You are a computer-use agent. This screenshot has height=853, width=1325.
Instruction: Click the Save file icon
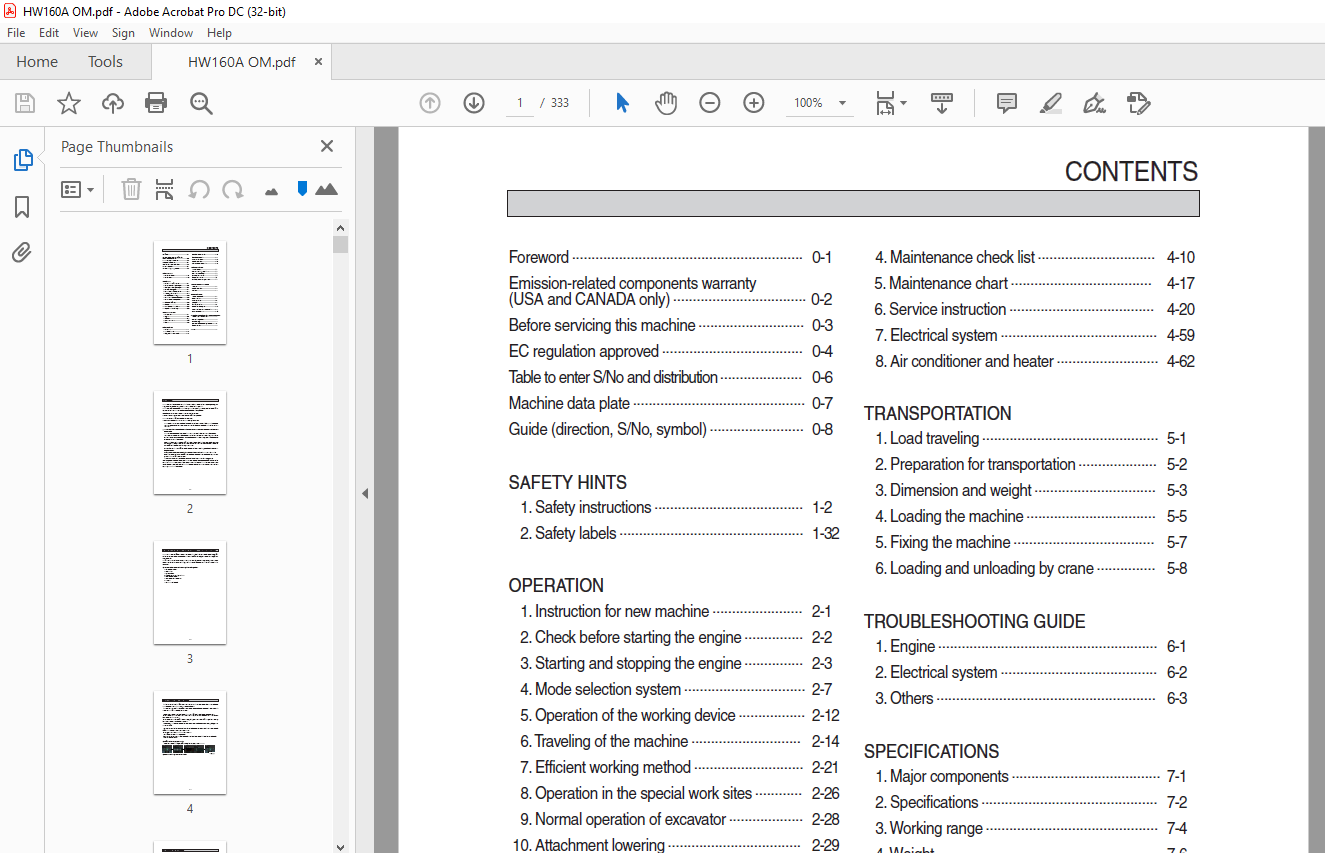pos(25,103)
